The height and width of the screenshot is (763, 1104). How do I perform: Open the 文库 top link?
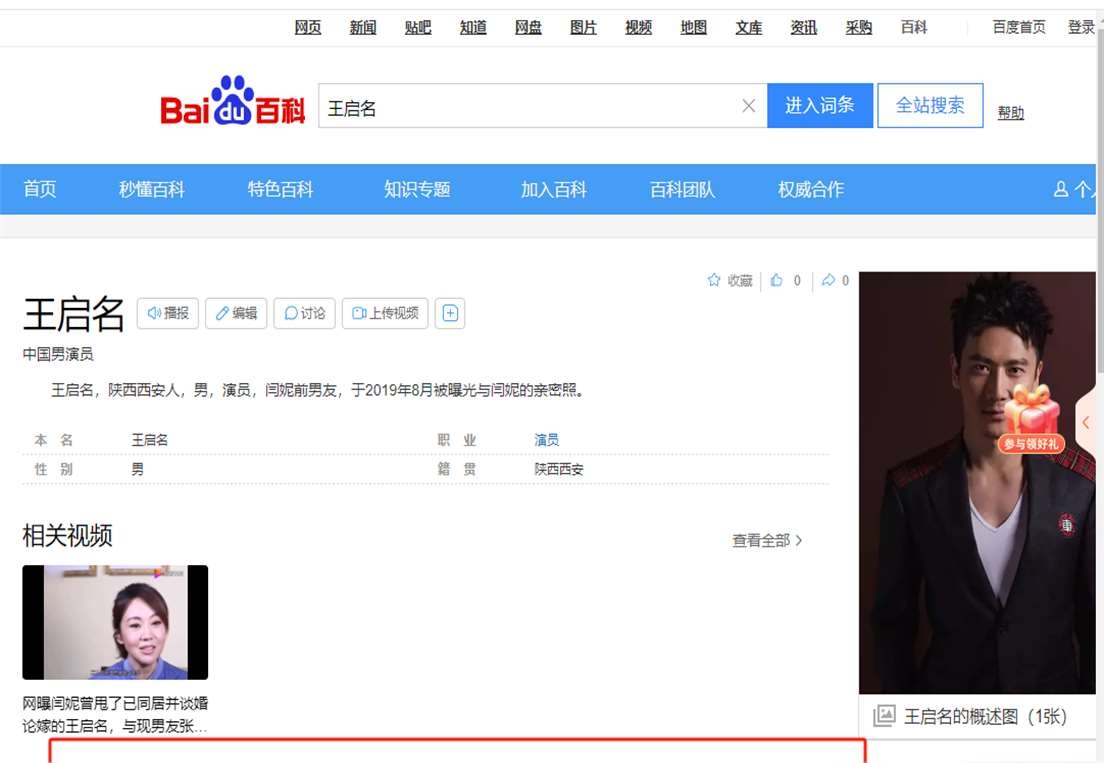[748, 27]
